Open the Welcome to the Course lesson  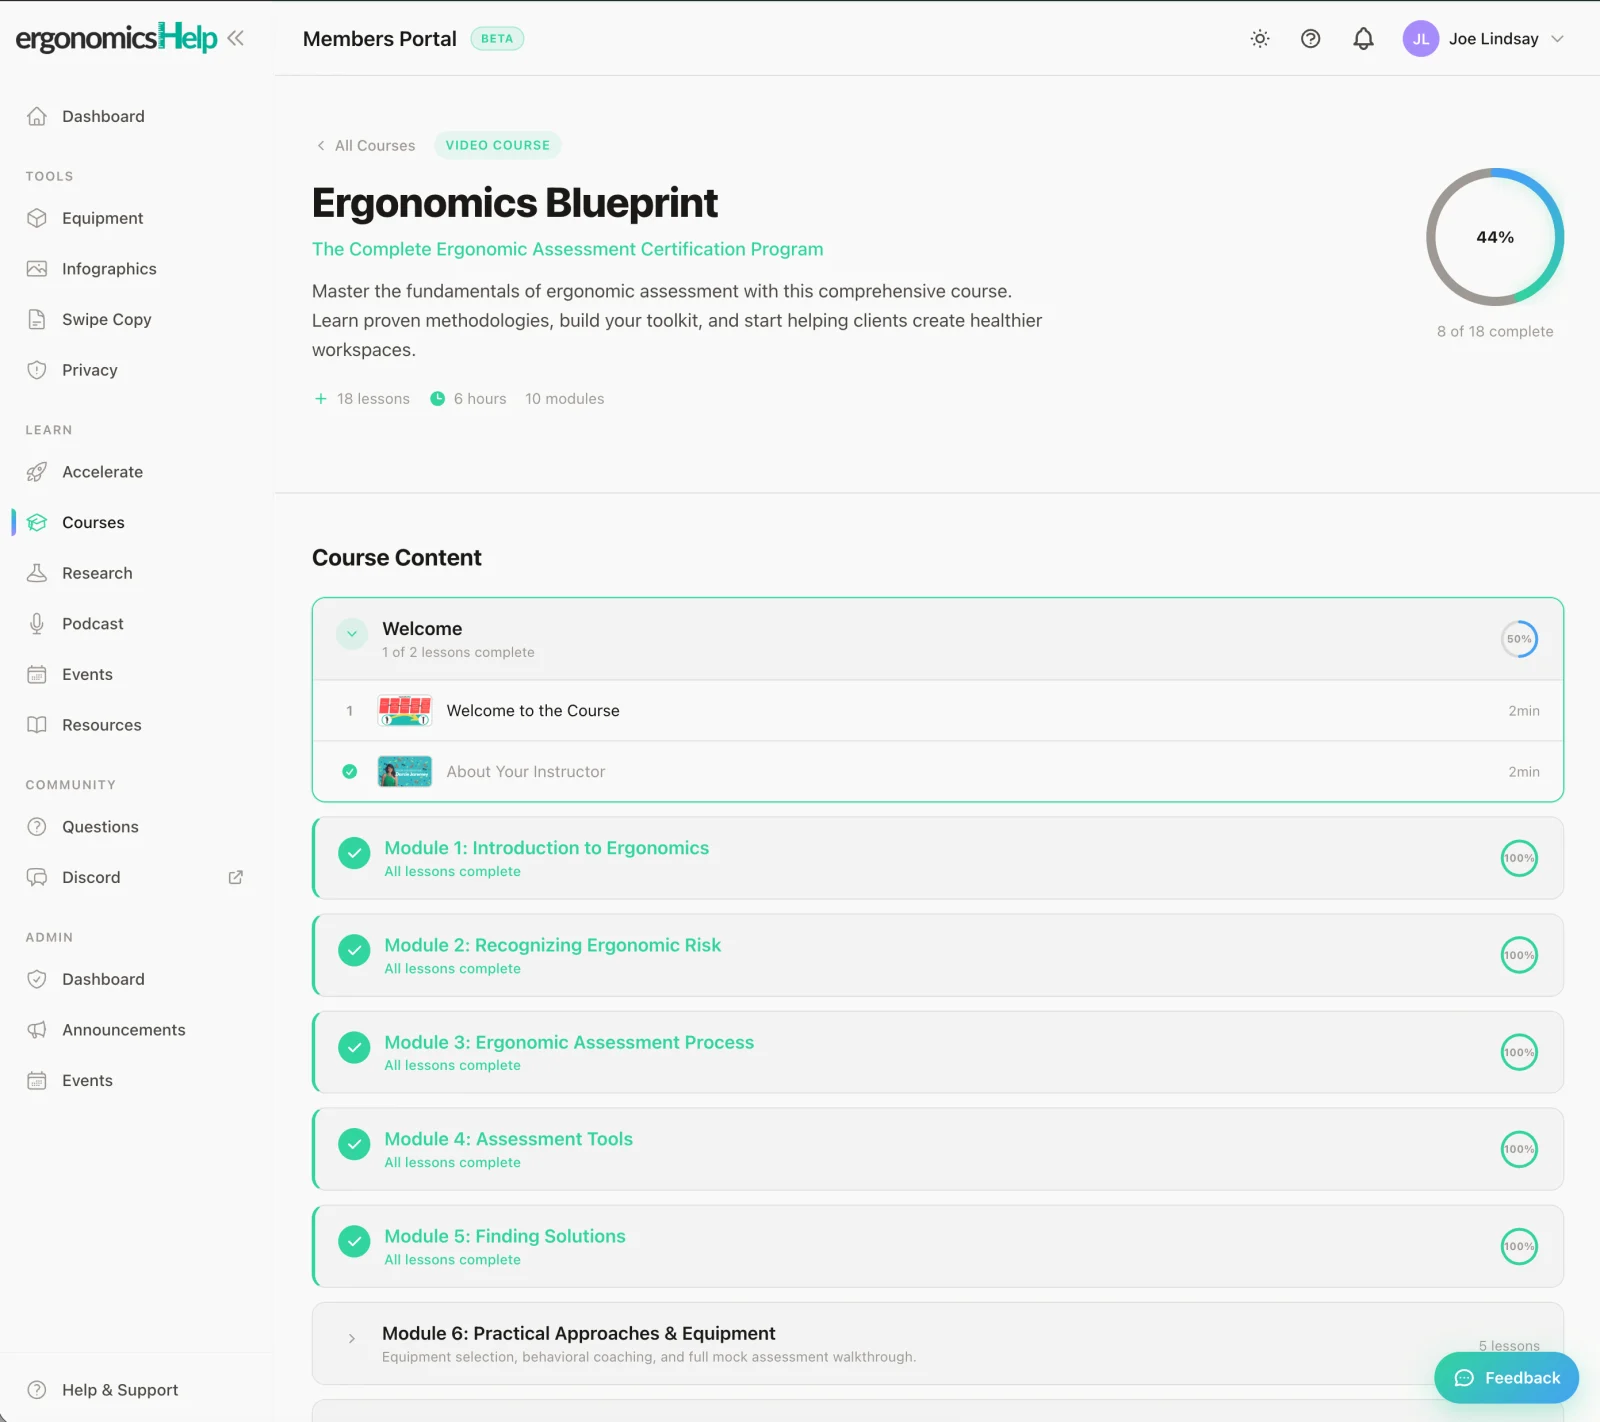point(938,711)
